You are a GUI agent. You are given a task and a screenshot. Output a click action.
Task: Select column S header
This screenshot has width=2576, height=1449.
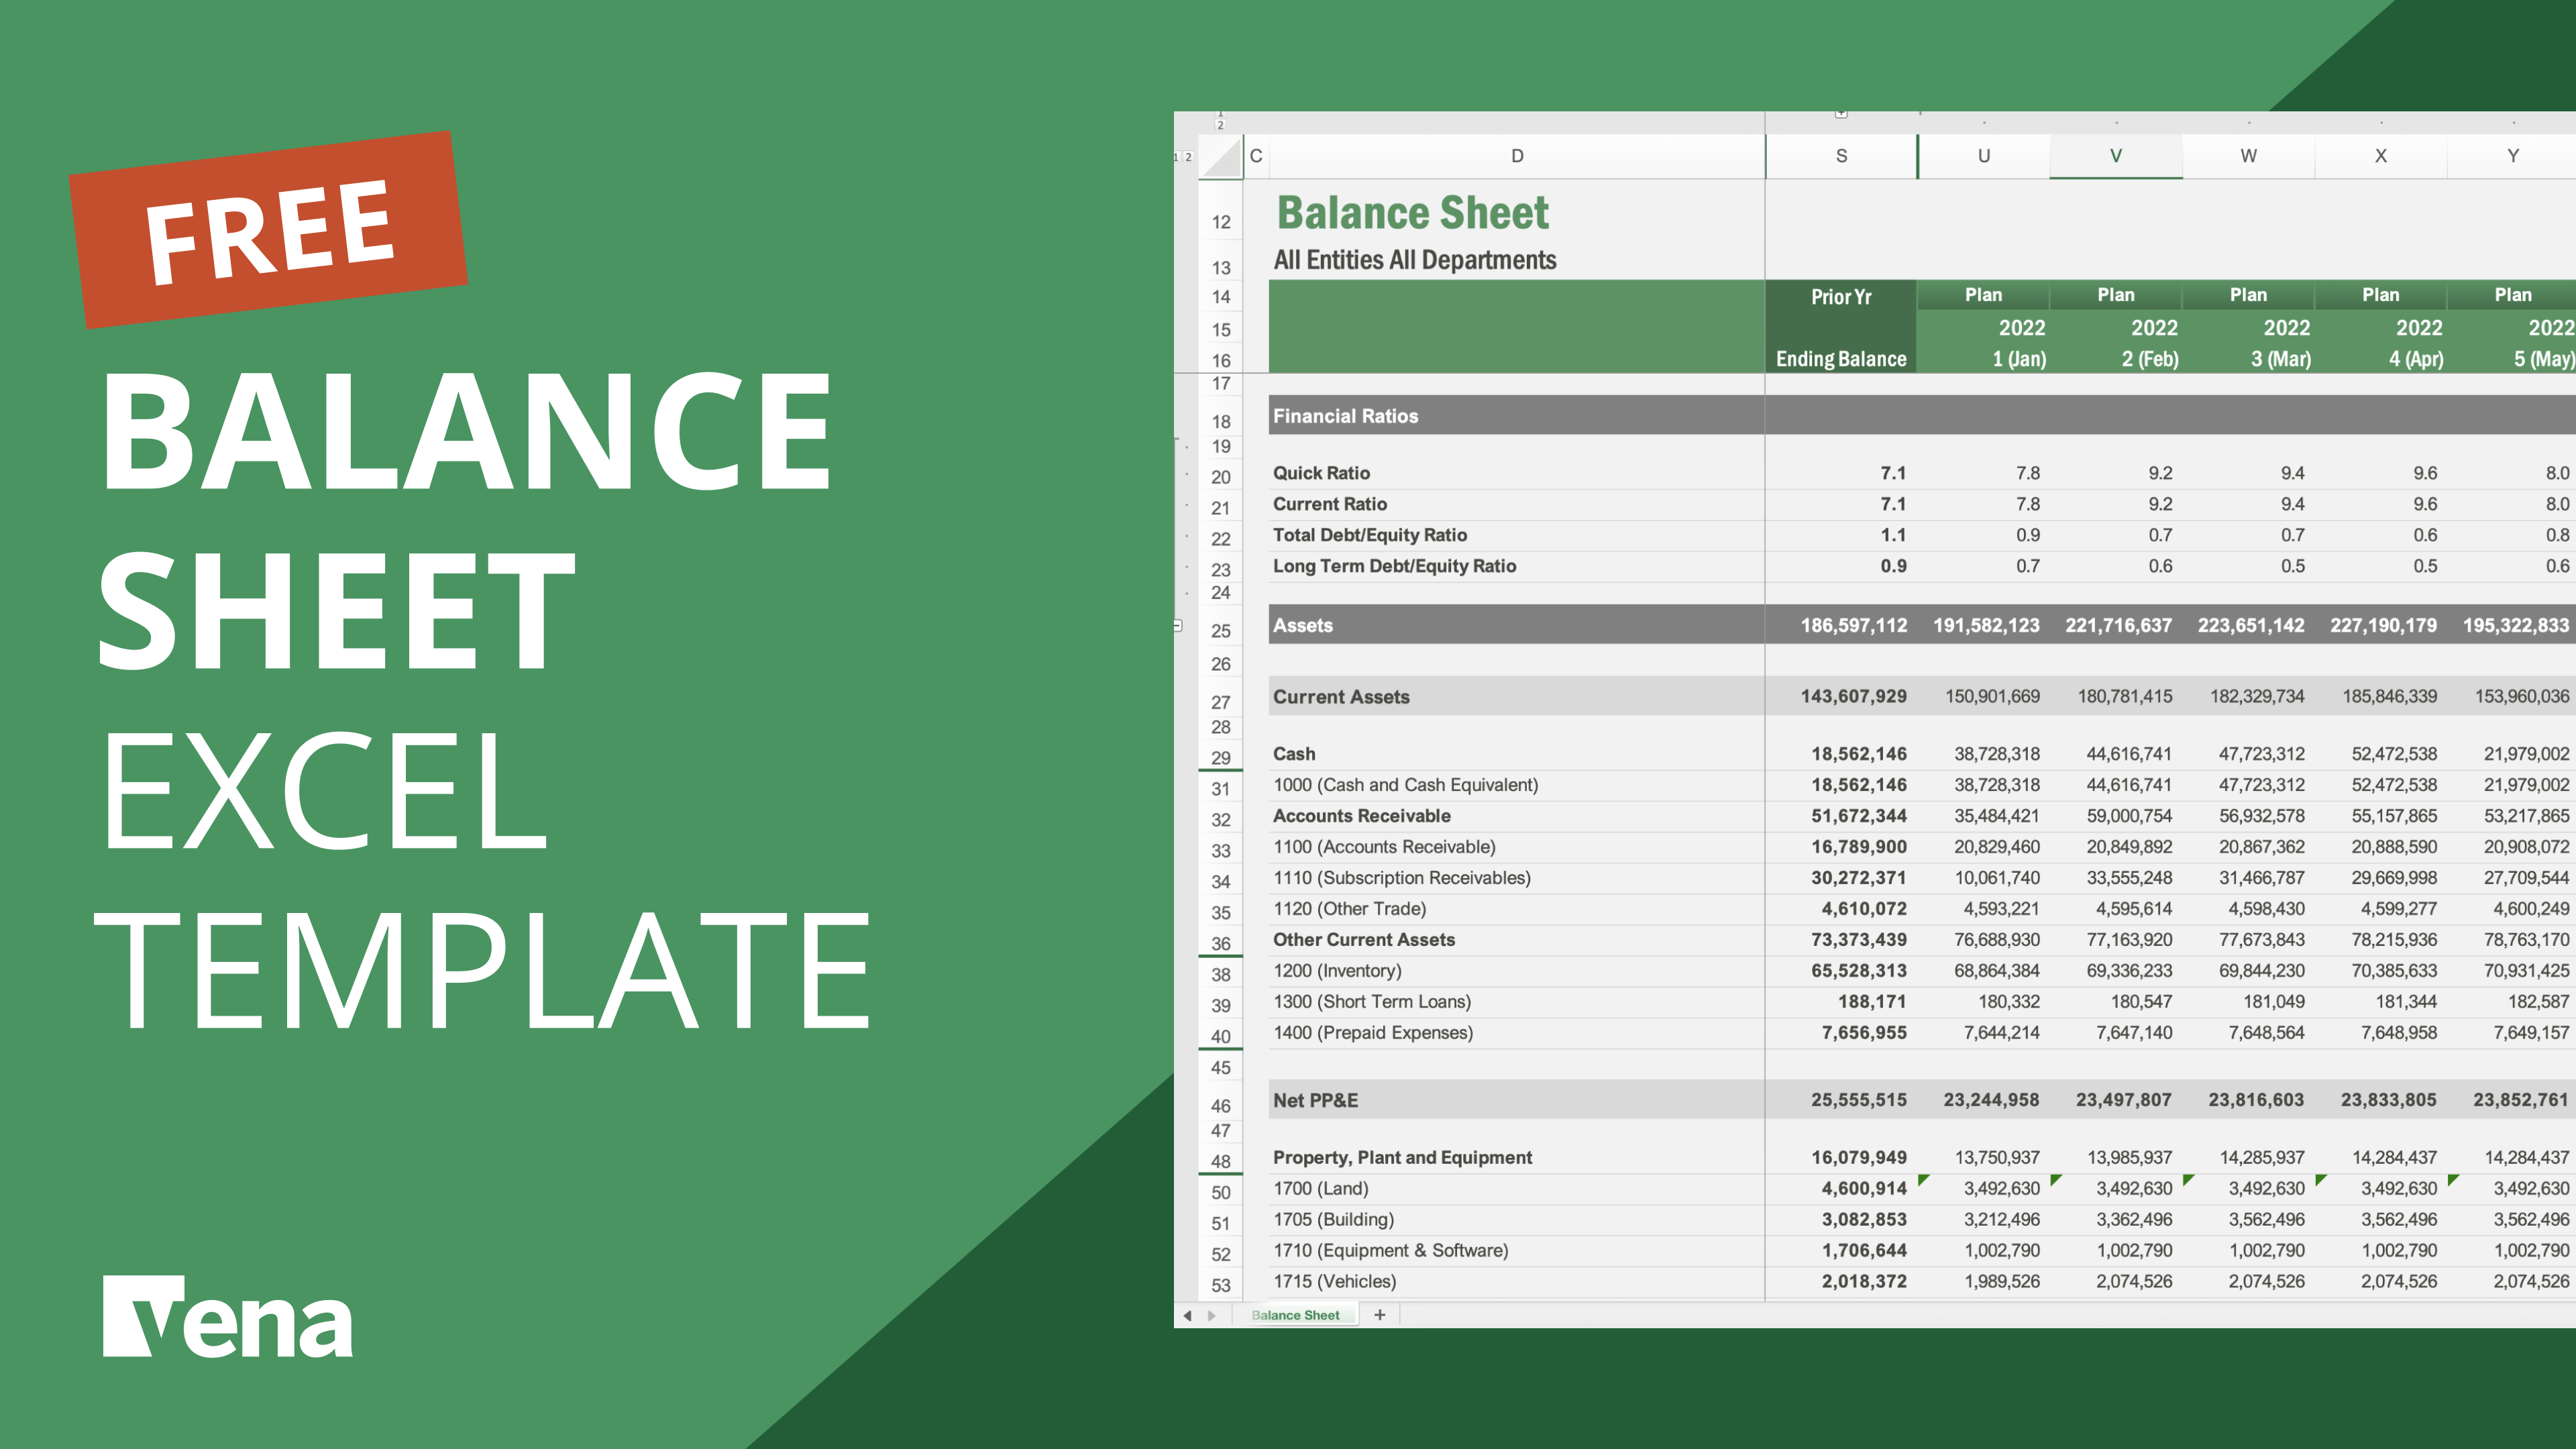[1841, 156]
